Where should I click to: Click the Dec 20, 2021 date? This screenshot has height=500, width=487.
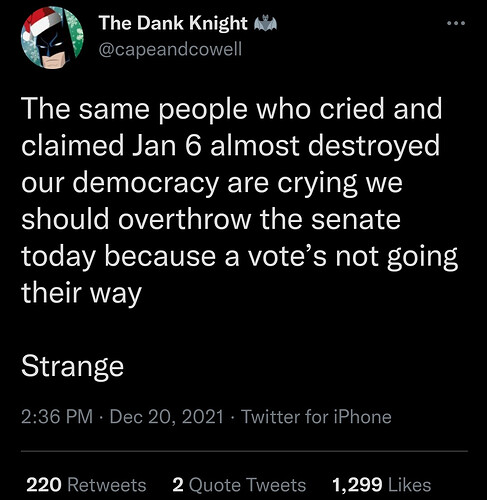(166, 417)
